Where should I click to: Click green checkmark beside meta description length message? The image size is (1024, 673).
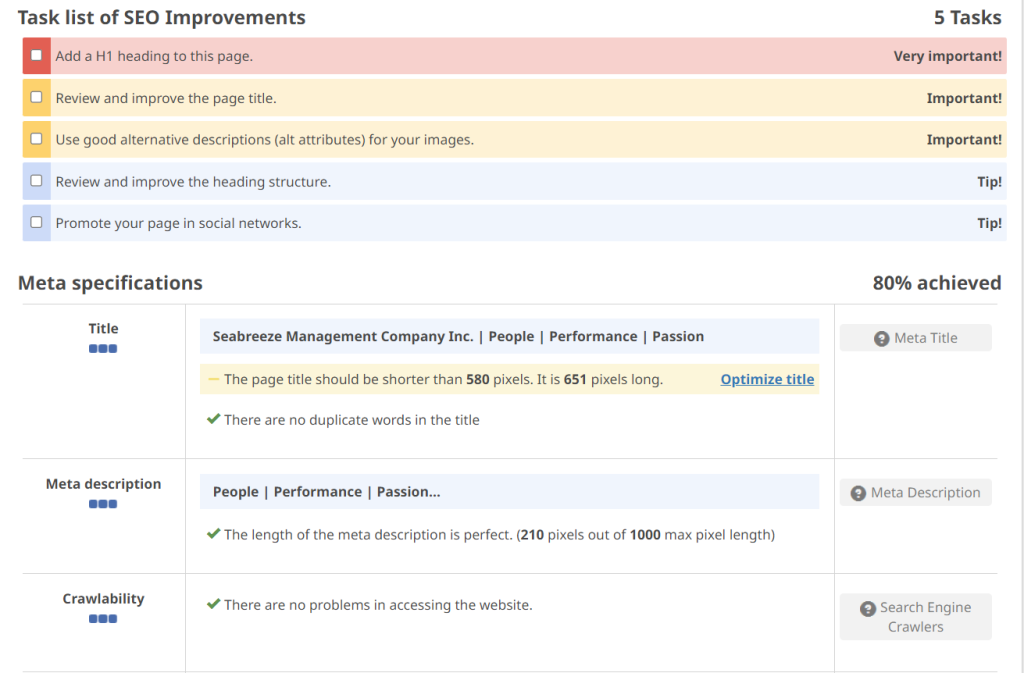(213, 534)
